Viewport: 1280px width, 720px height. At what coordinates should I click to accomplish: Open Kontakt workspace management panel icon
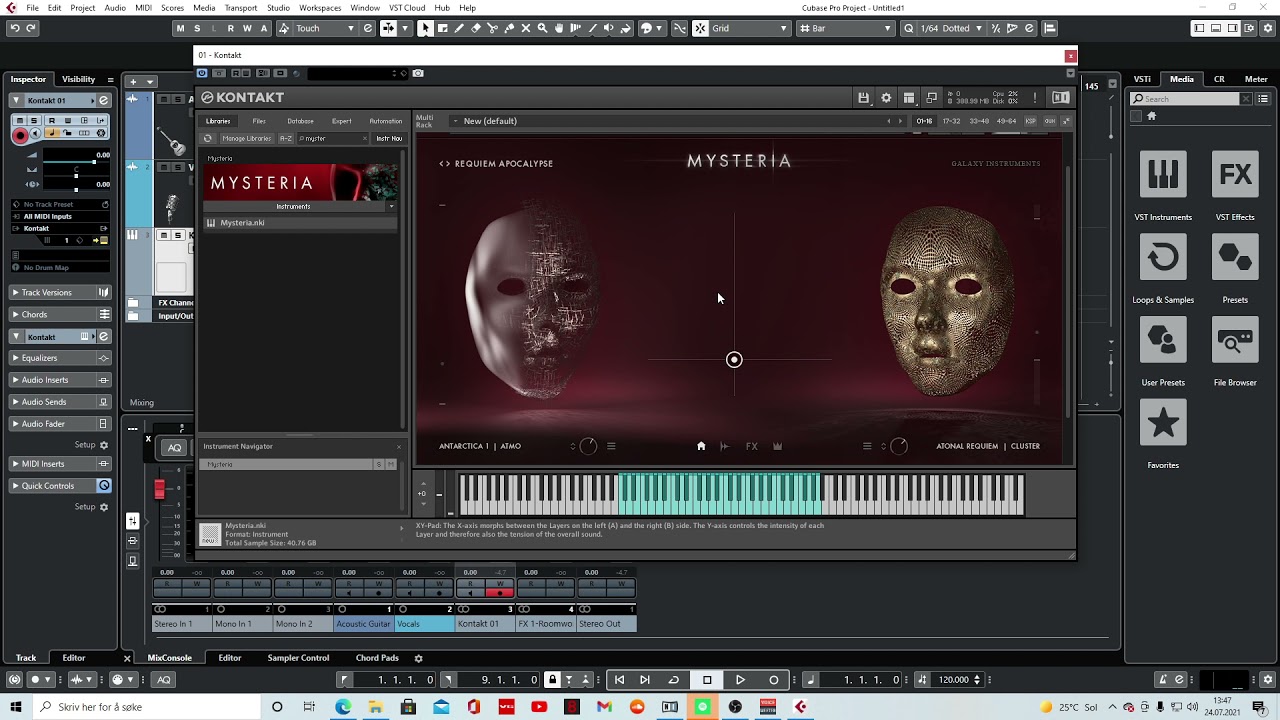(x=909, y=97)
